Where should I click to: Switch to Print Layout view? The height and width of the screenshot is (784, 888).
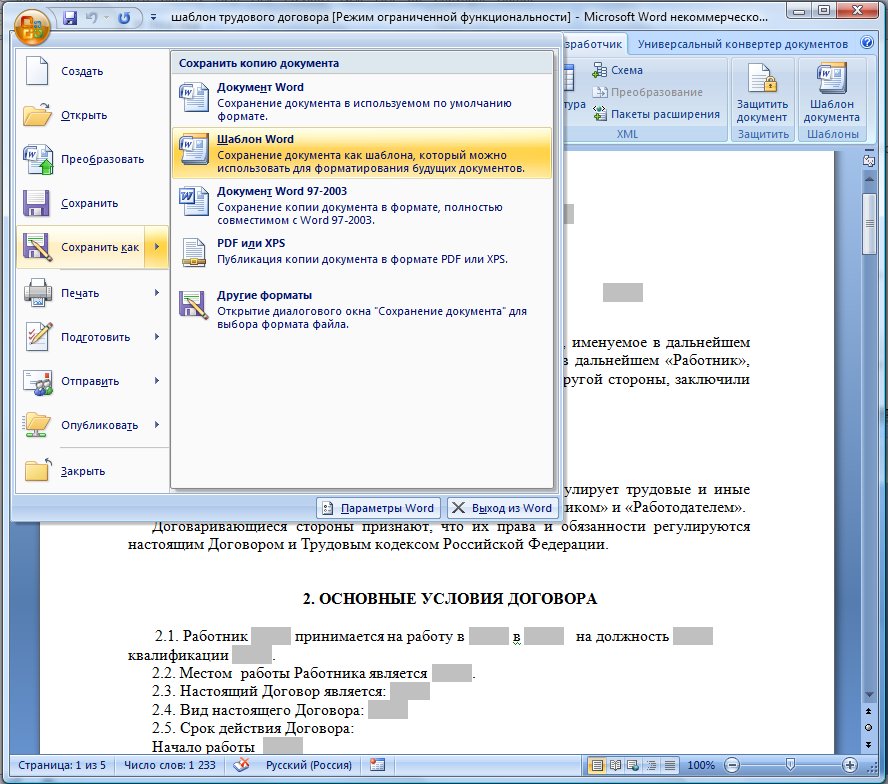tap(596, 765)
